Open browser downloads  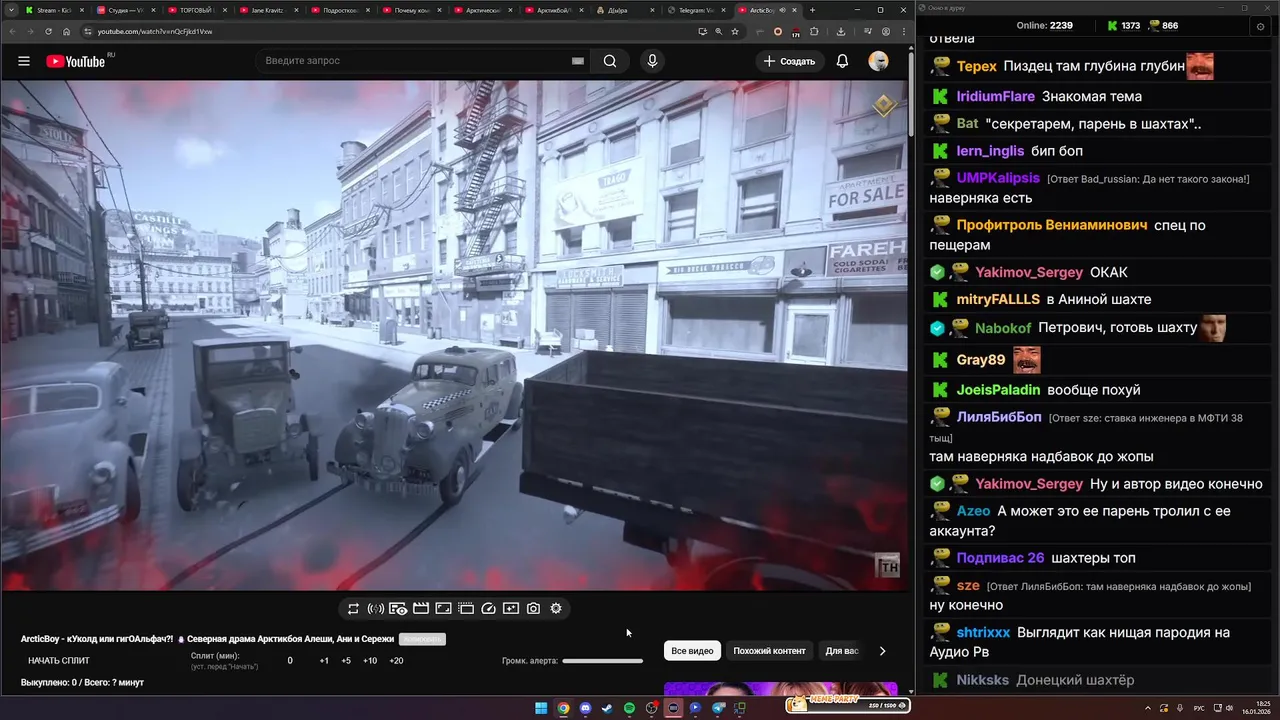841,31
